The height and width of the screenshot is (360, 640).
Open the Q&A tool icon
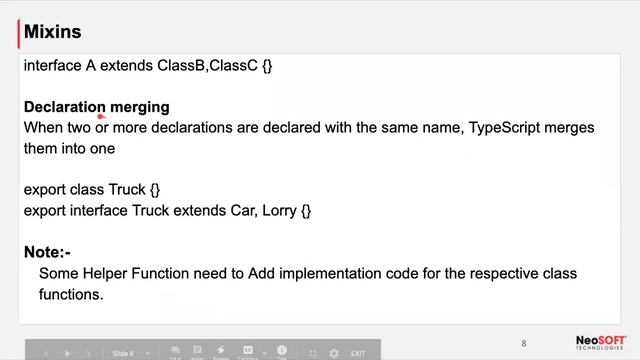(x=175, y=352)
